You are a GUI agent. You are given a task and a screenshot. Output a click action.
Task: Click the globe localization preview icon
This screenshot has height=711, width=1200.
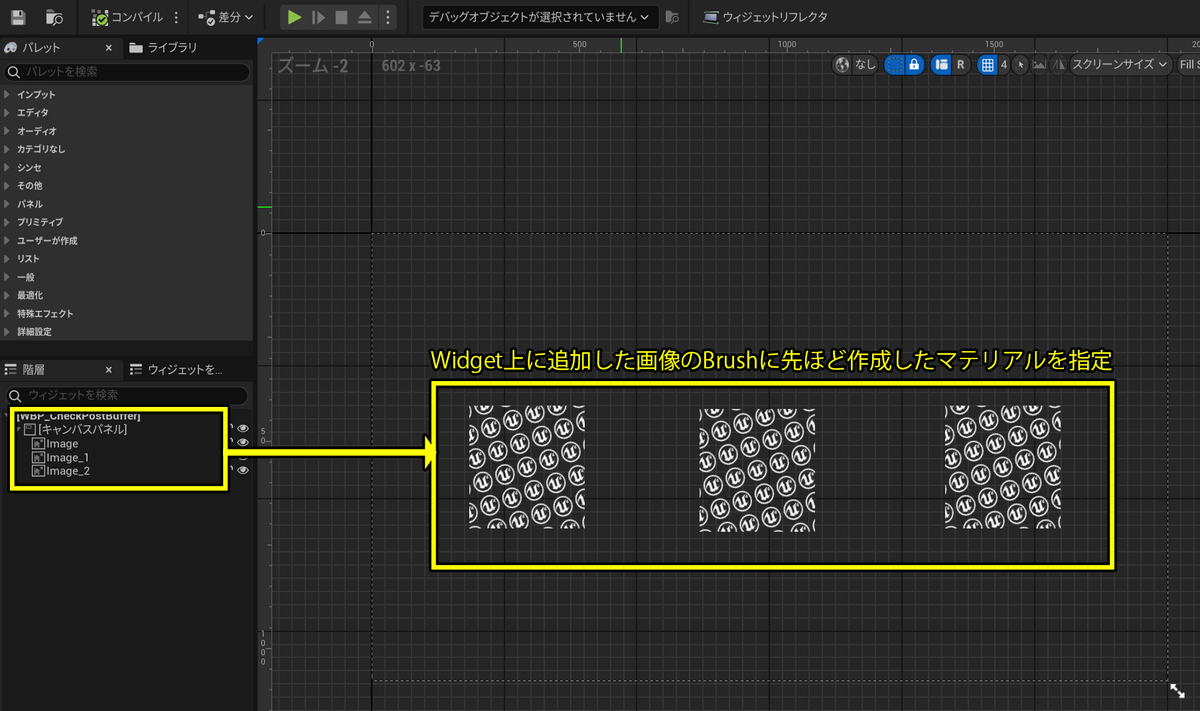842,64
